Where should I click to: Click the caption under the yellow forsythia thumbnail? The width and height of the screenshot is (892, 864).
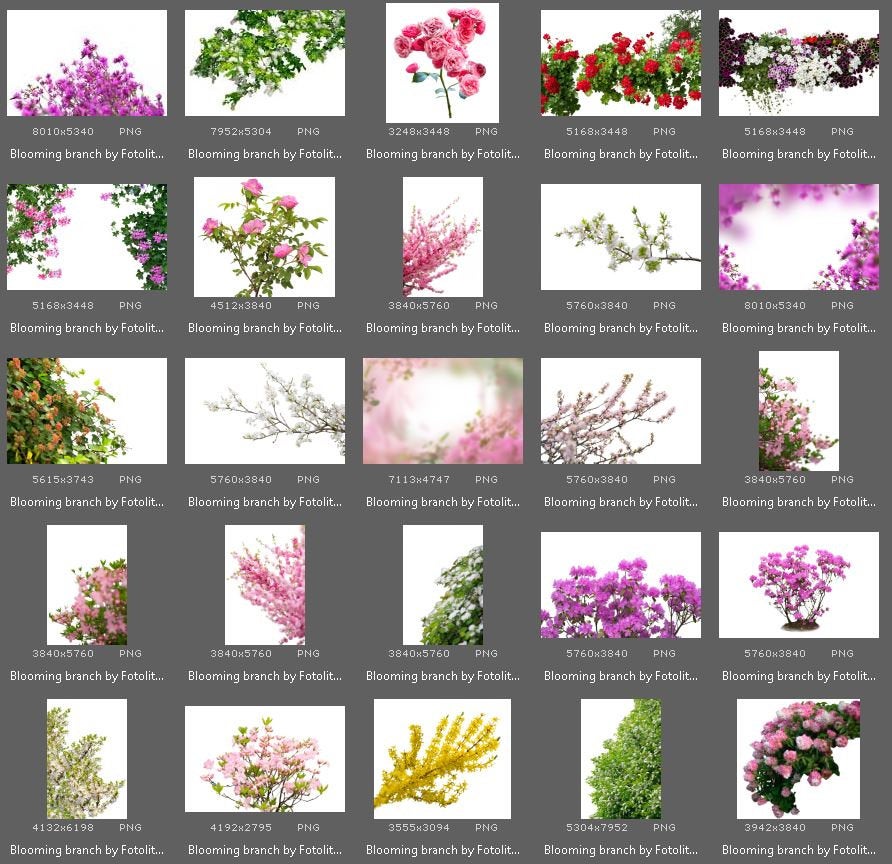click(443, 850)
